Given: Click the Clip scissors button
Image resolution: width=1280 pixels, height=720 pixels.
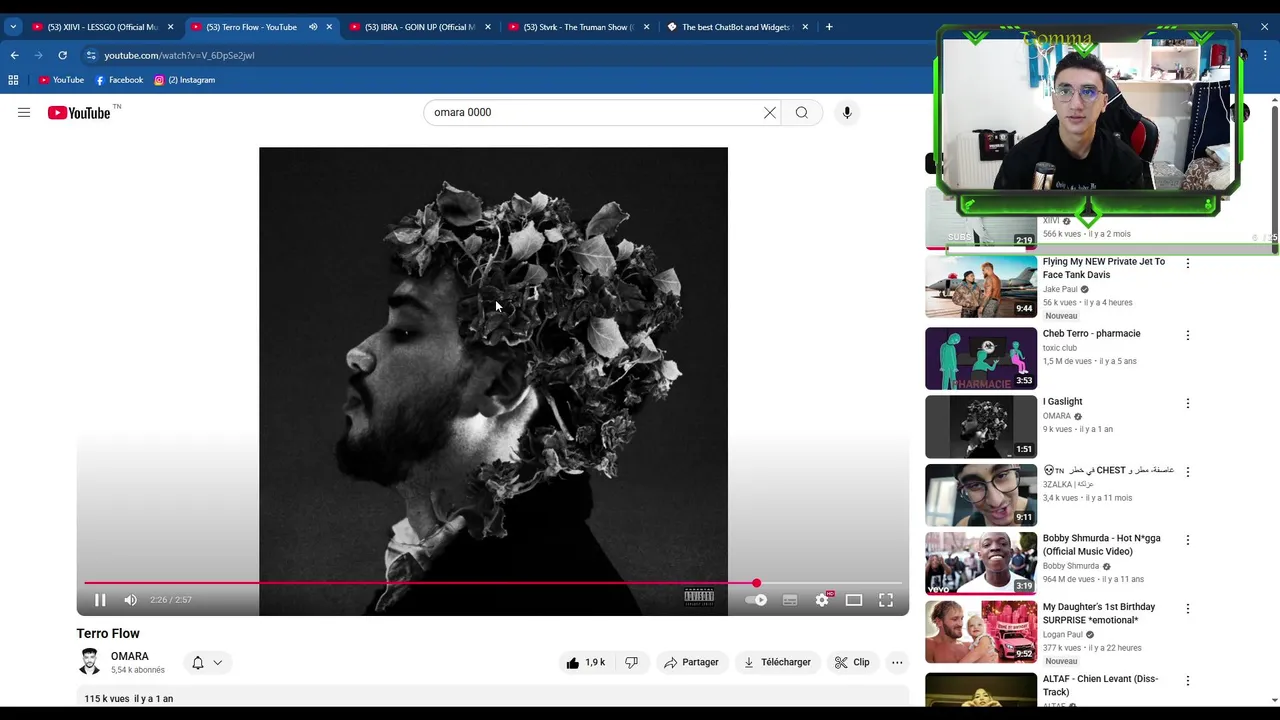Looking at the screenshot, I should tap(852, 662).
